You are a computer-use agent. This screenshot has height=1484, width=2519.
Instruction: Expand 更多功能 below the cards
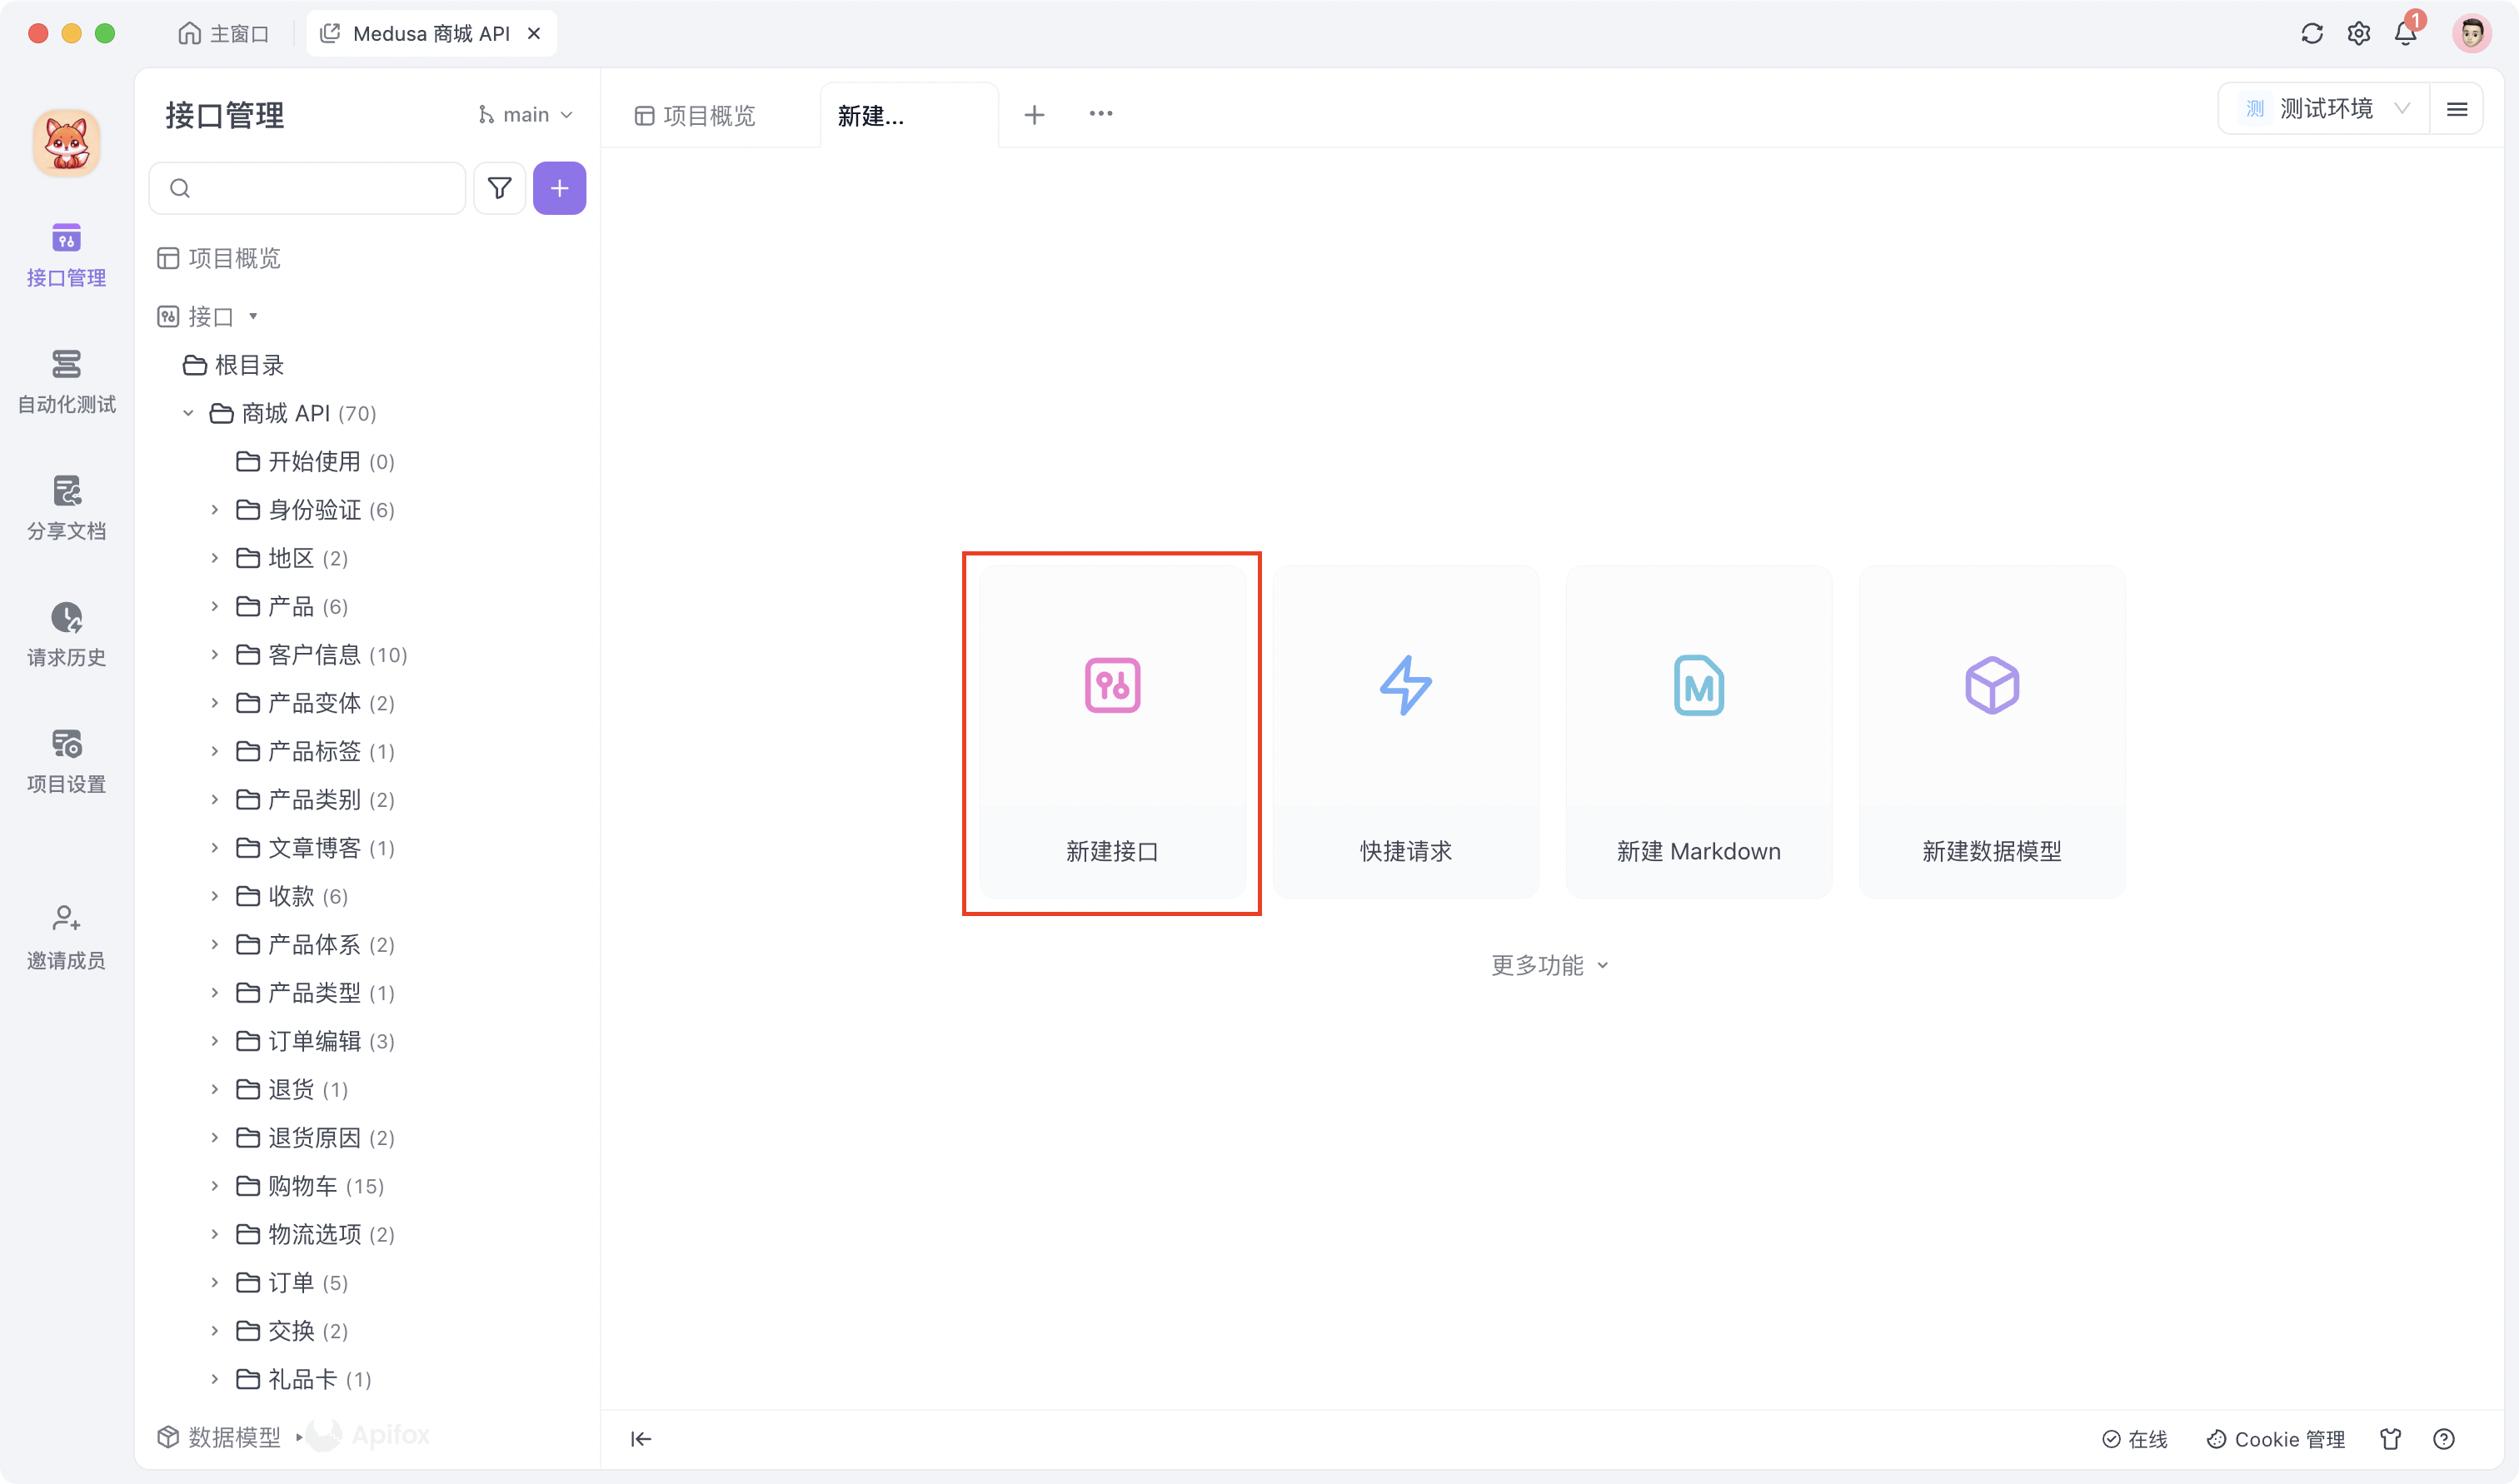1549,964
